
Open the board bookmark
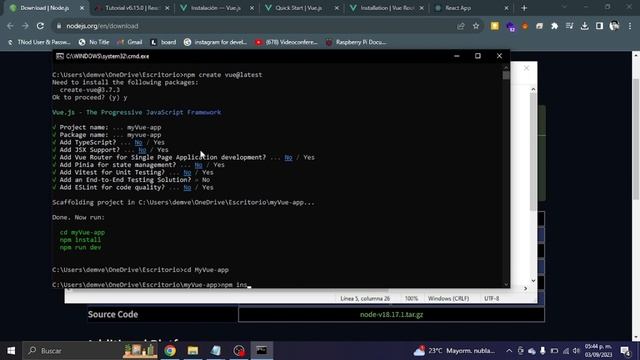point(163,42)
